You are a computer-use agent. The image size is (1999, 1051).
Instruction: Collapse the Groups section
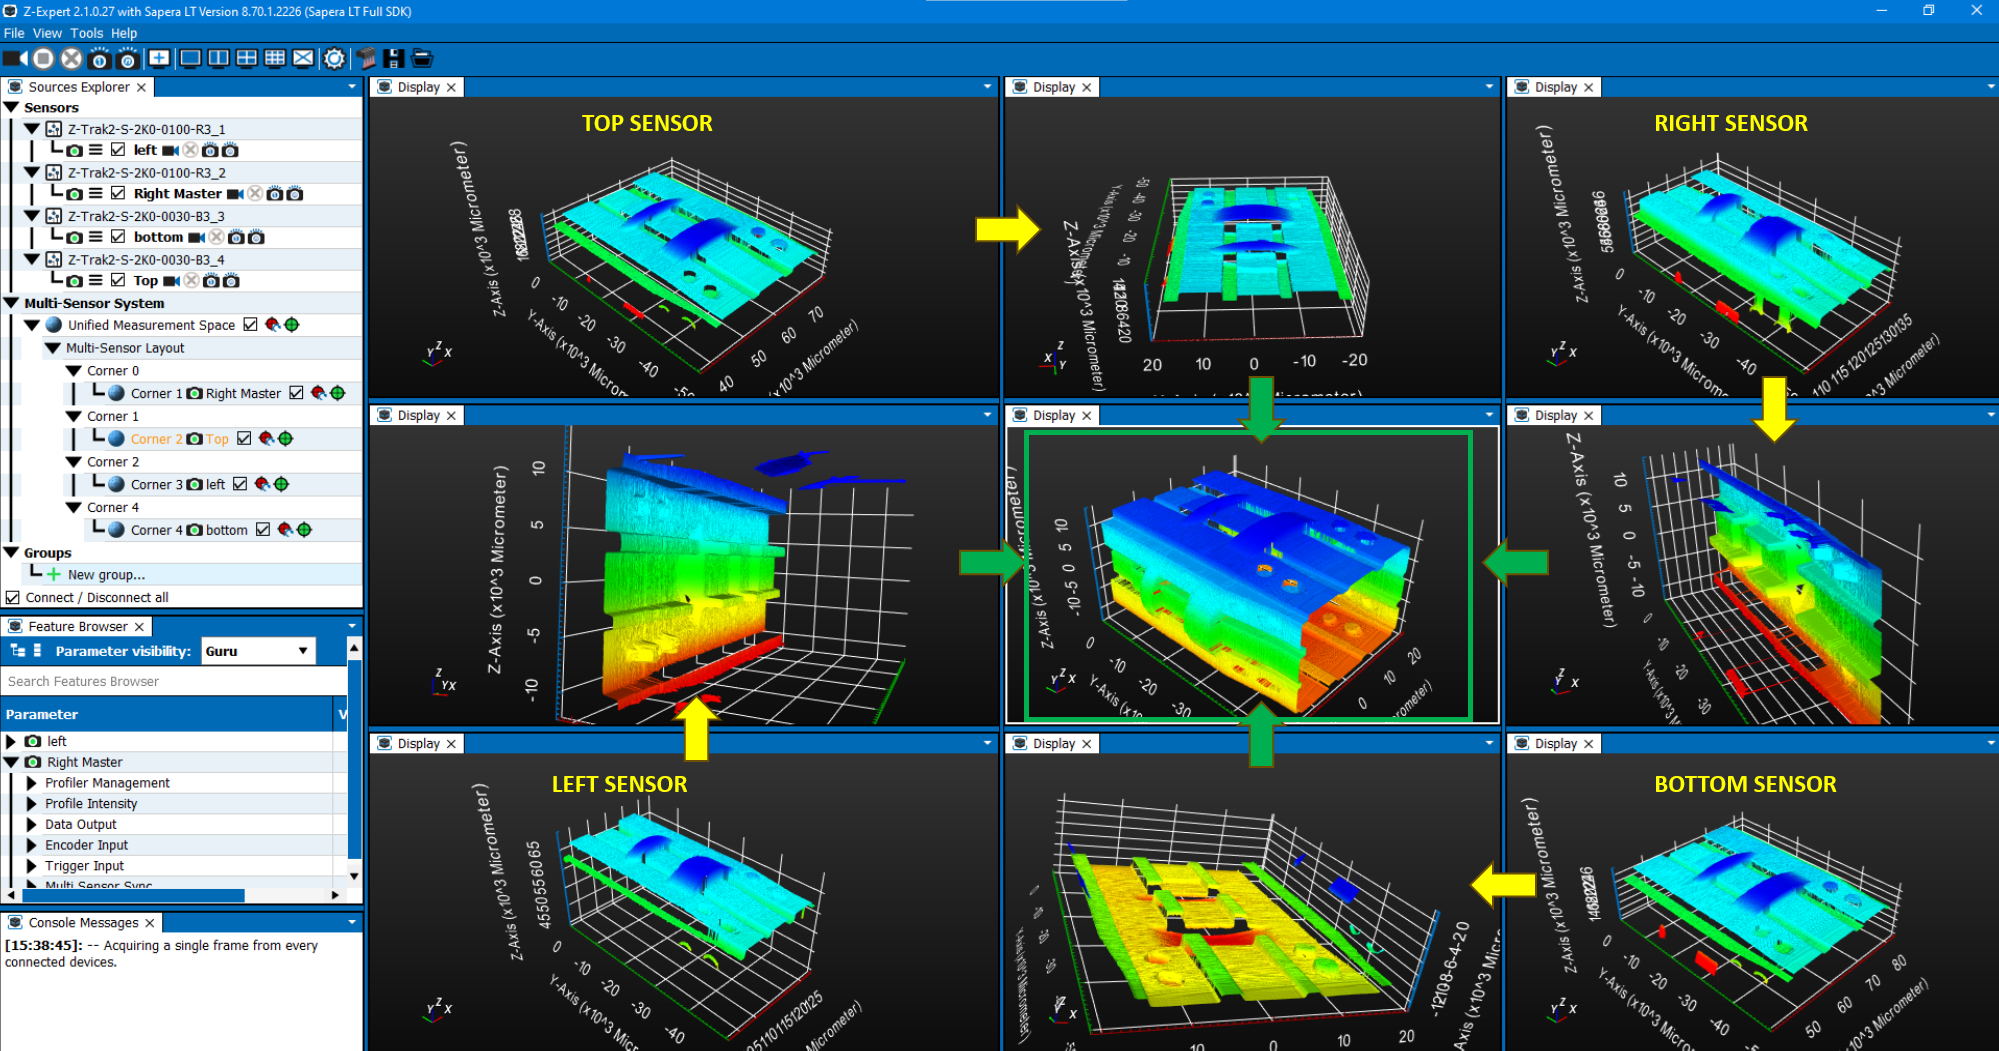tap(12, 553)
